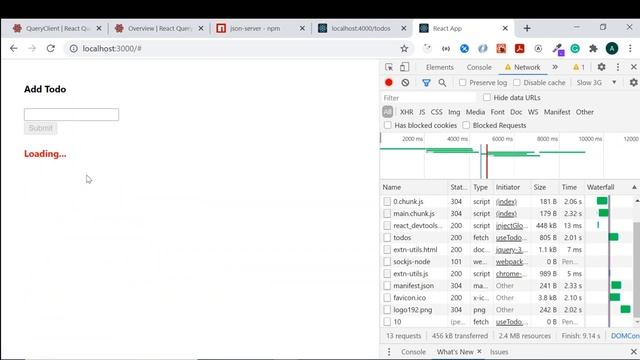
Task: Click the network Filter text field
Action: [x=429, y=98]
